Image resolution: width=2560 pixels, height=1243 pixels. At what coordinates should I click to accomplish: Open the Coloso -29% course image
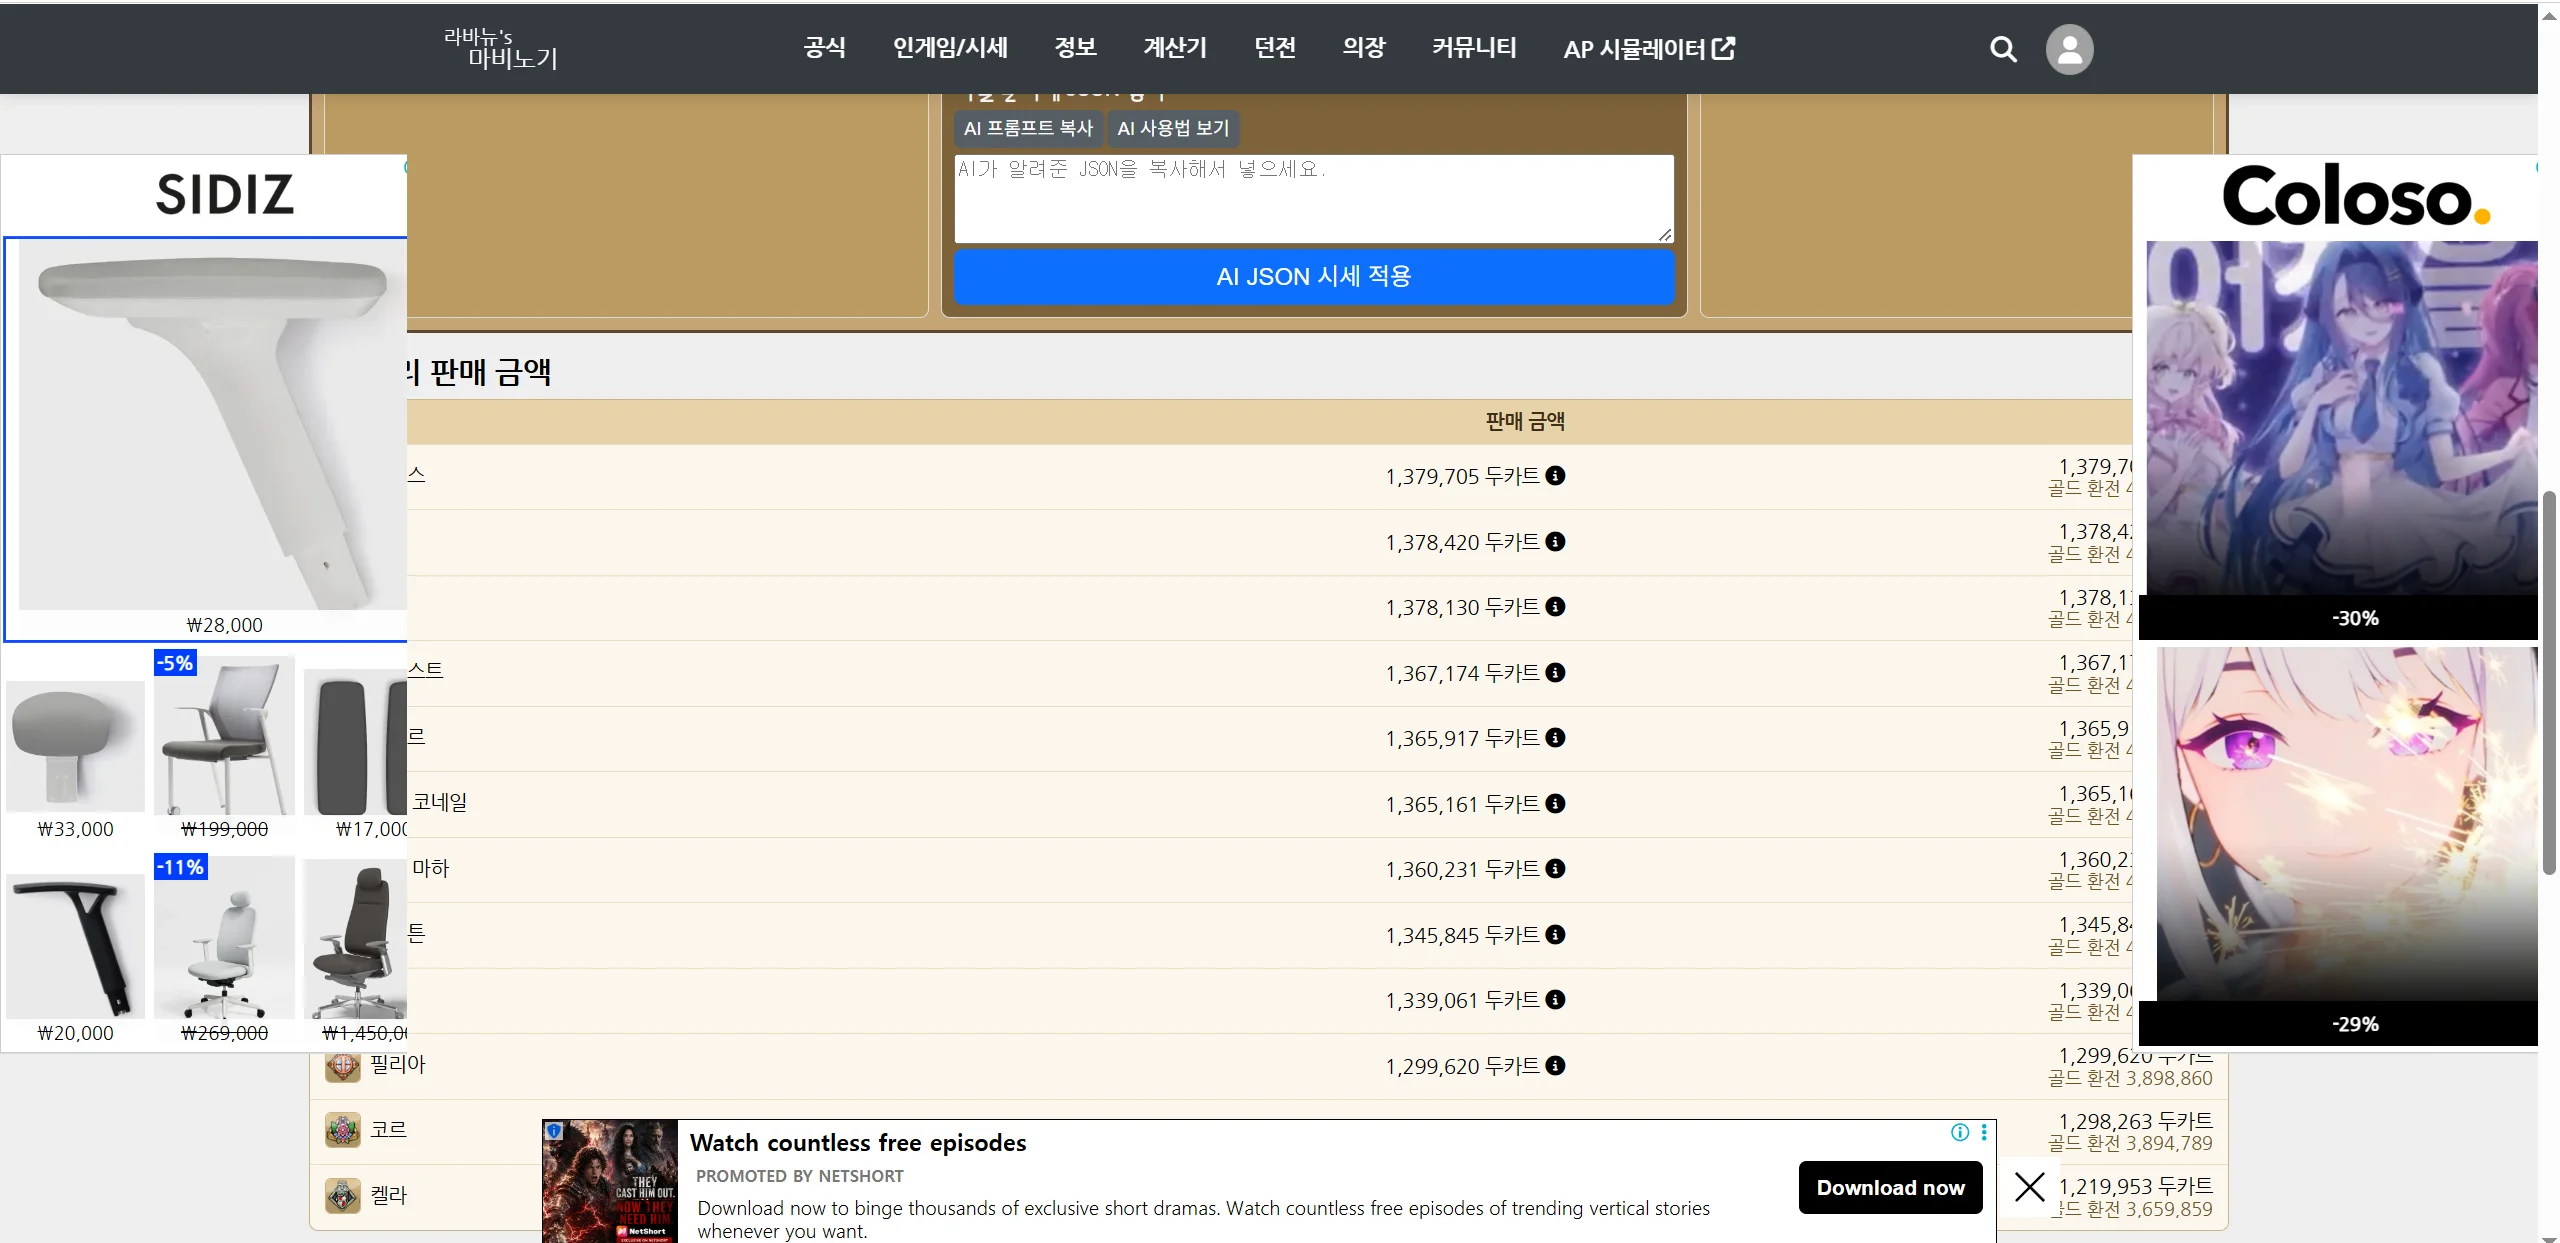[2347, 823]
